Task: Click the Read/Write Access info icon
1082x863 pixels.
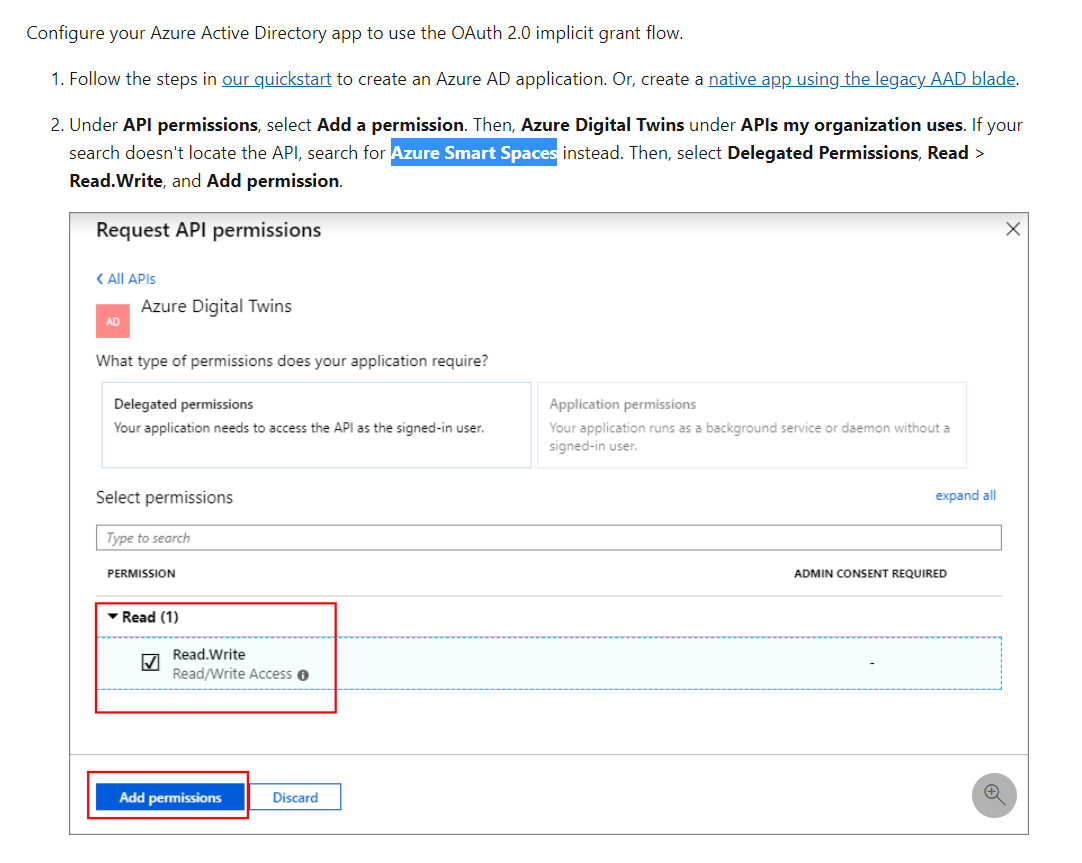Action: (x=303, y=675)
